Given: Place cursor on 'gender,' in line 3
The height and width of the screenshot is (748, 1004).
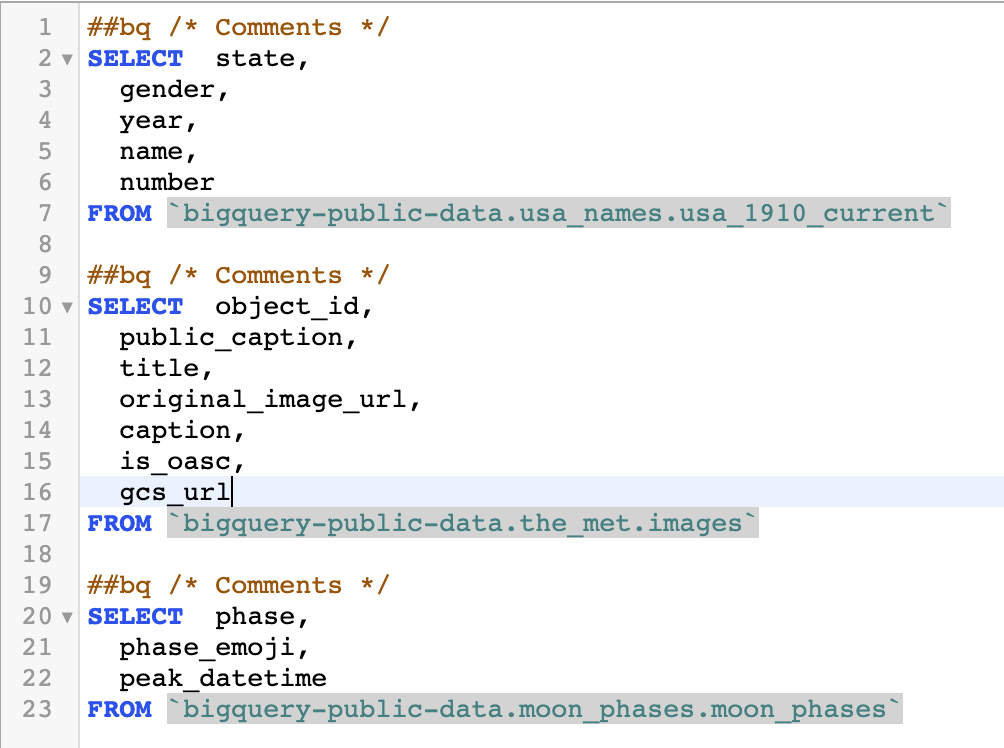Looking at the screenshot, I should click(174, 90).
